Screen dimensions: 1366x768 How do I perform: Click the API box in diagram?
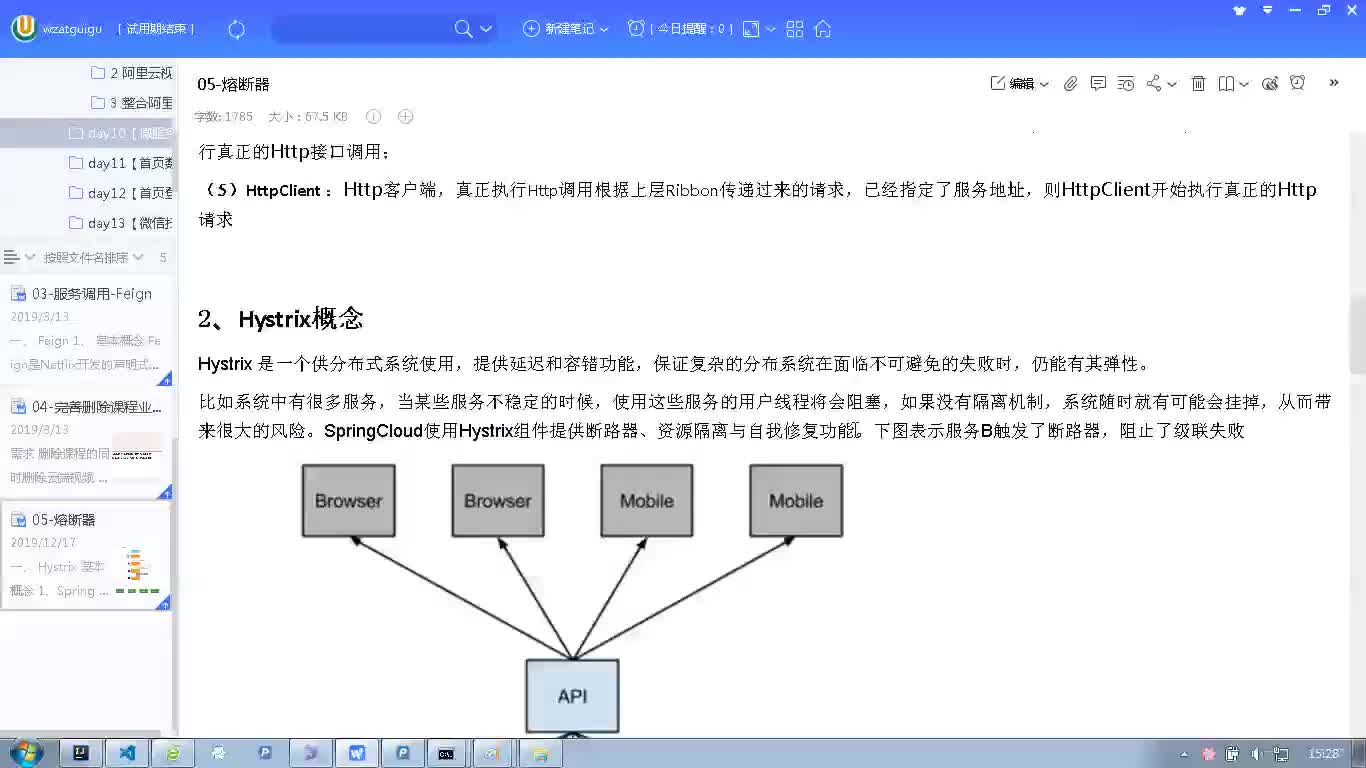tap(572, 696)
